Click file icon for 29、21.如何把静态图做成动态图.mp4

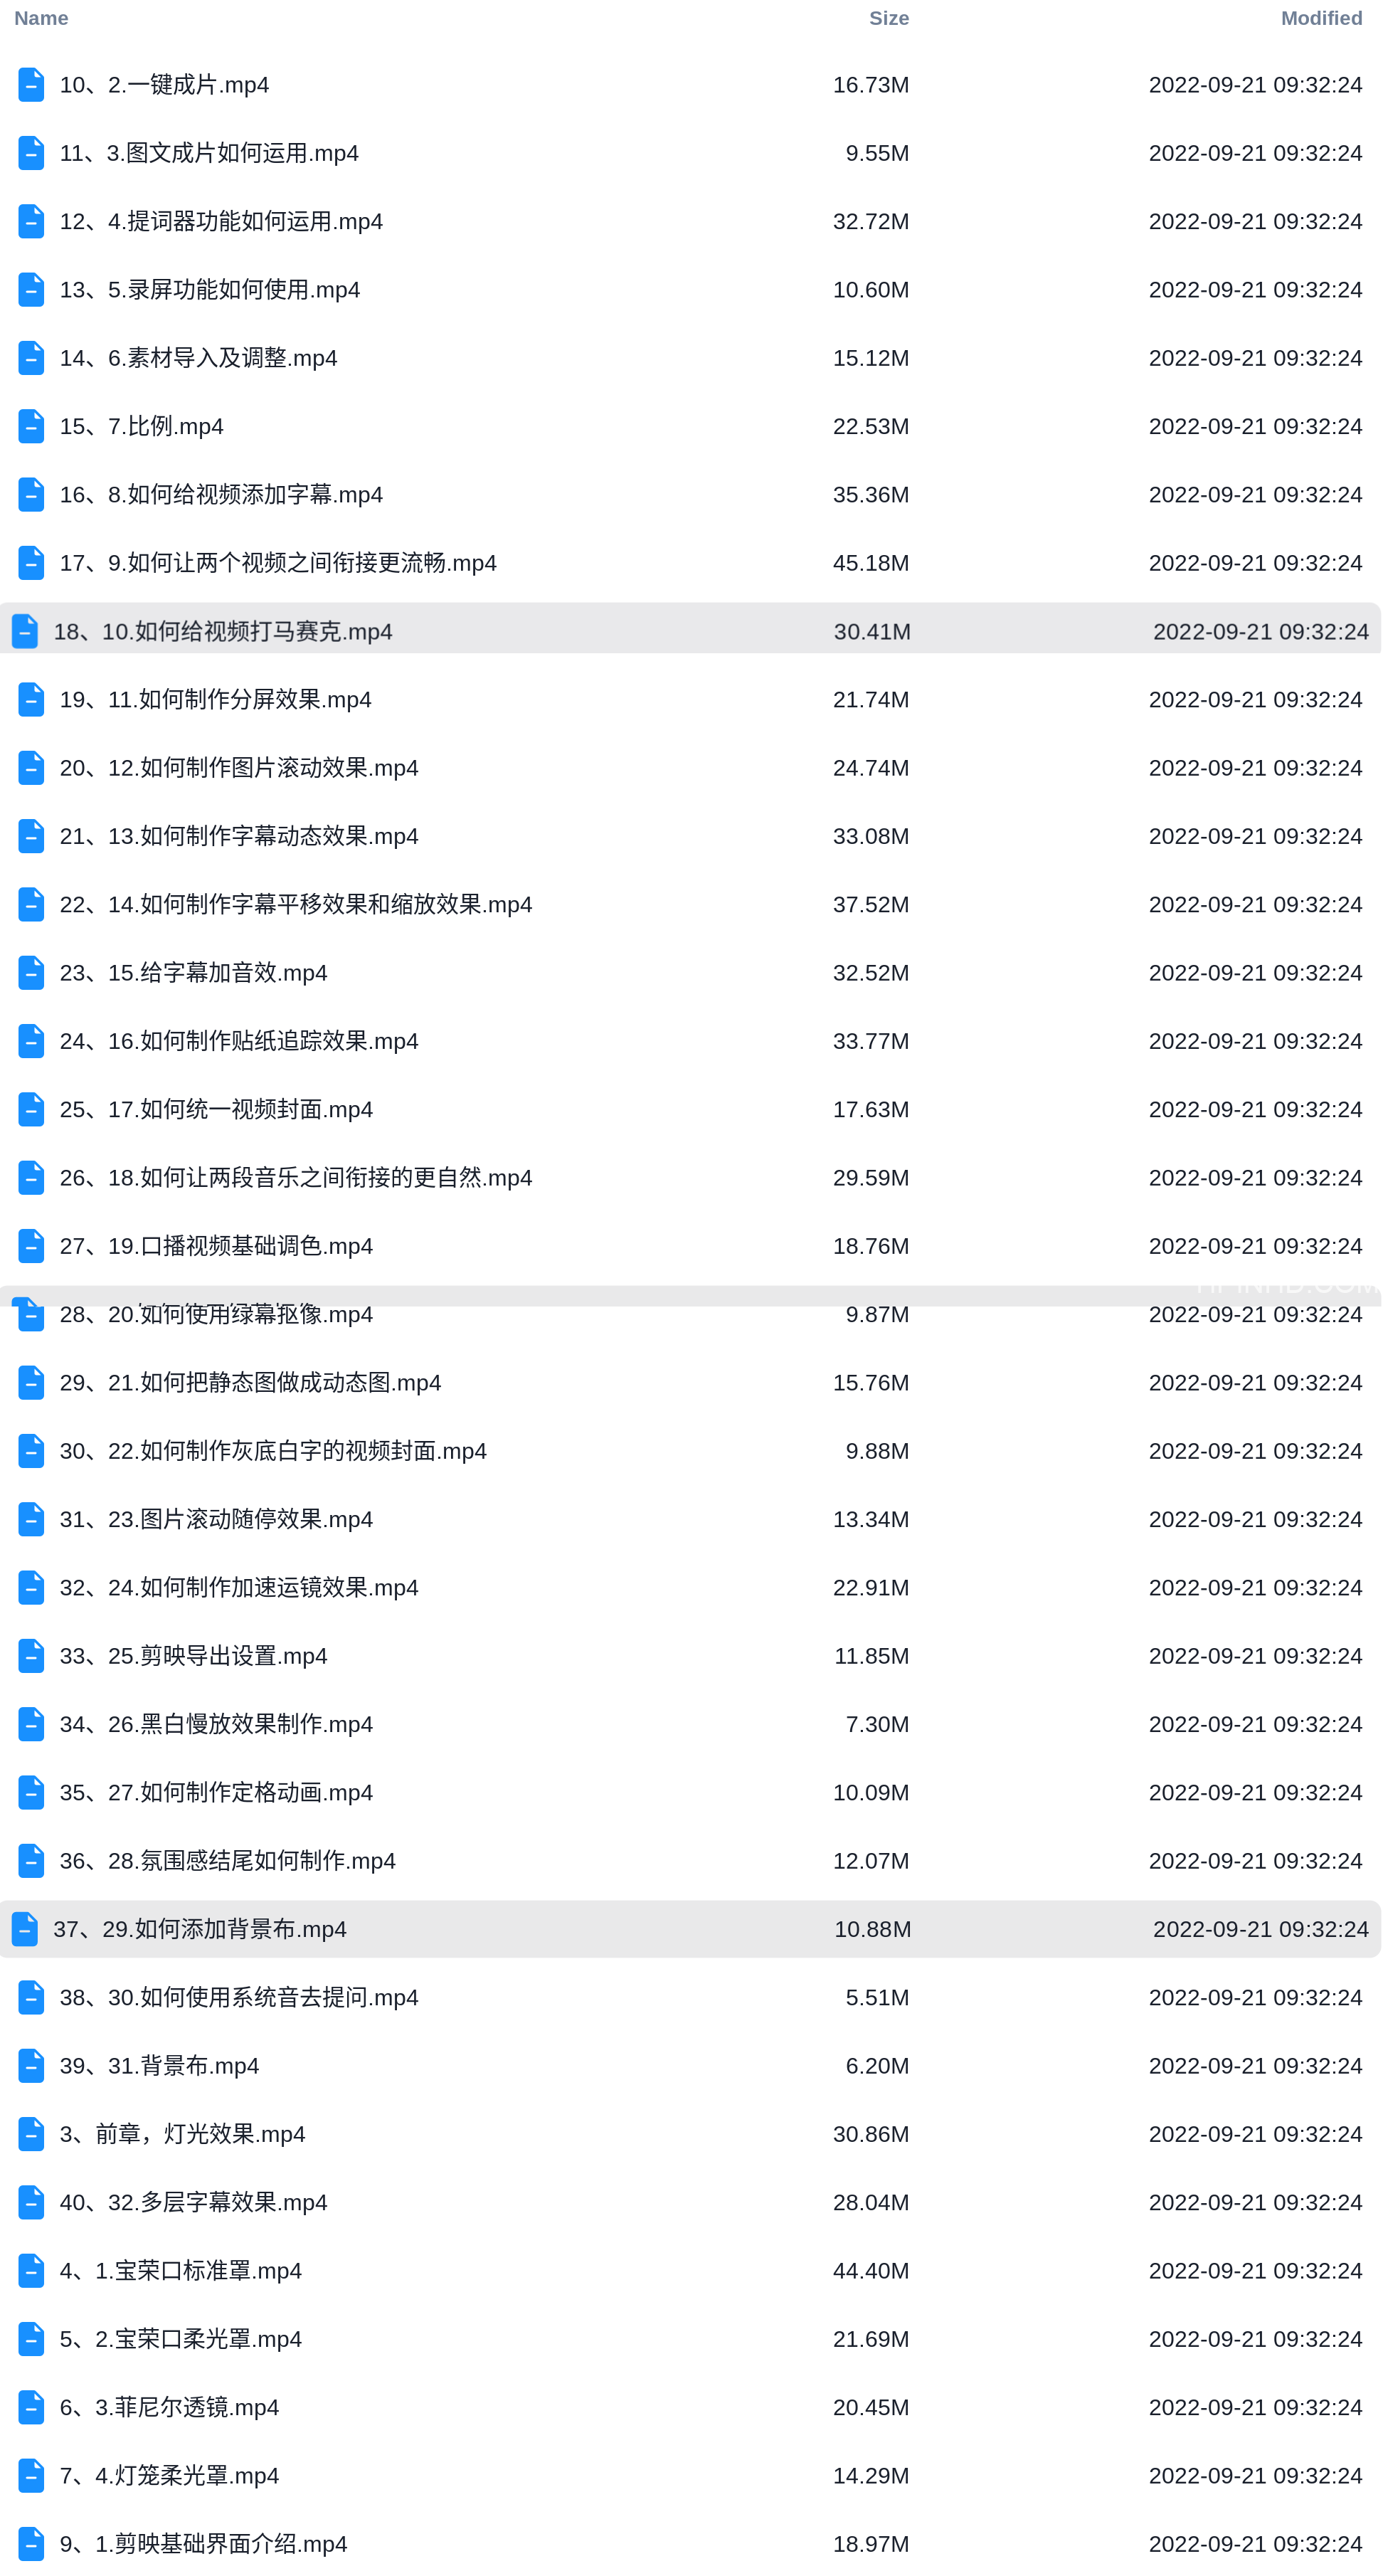coord(31,1383)
